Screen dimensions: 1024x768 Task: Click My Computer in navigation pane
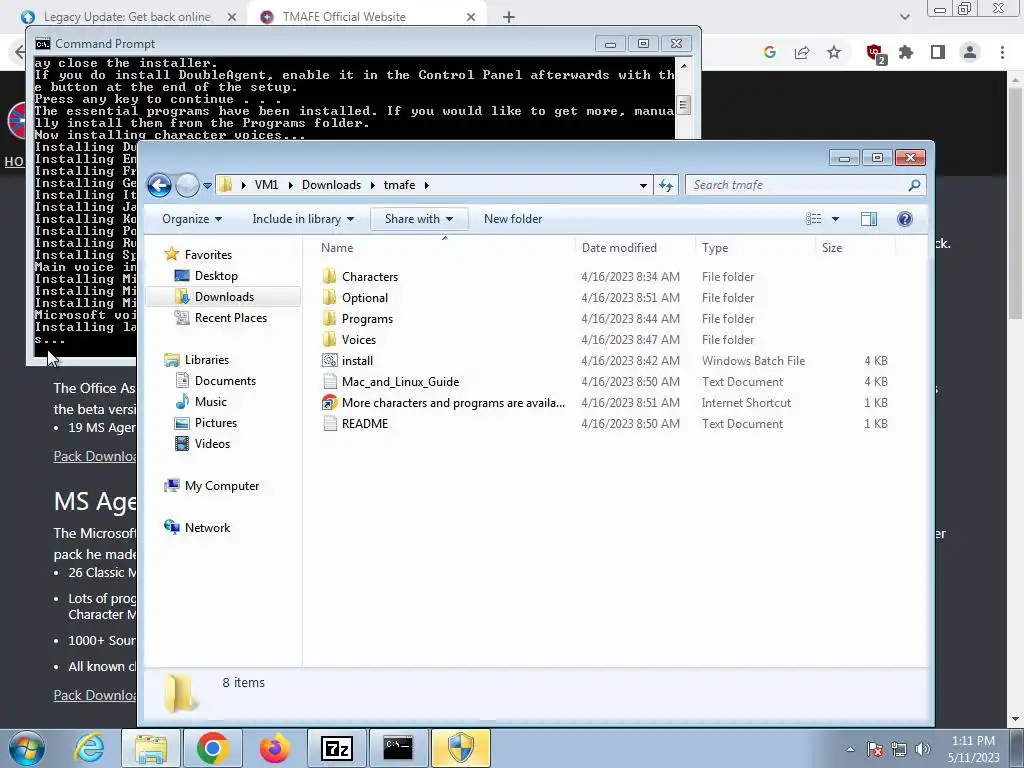click(221, 485)
